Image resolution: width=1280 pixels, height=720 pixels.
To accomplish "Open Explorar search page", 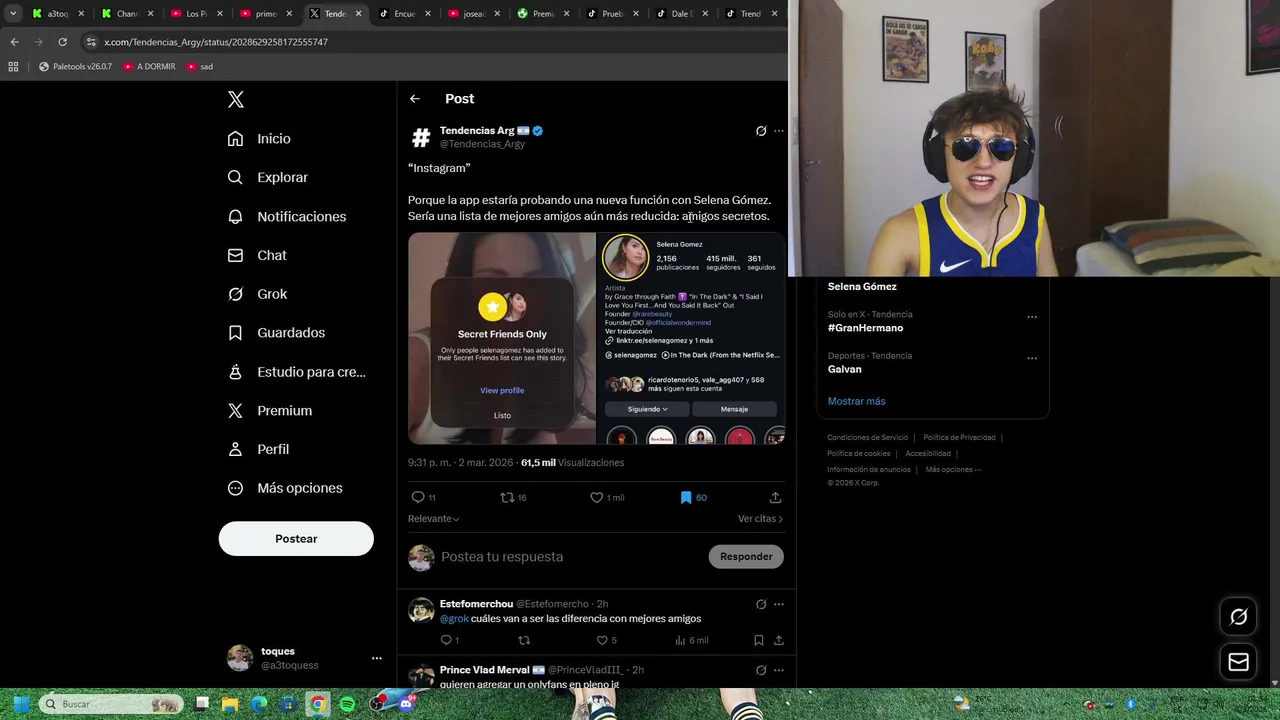I will coord(267,177).
